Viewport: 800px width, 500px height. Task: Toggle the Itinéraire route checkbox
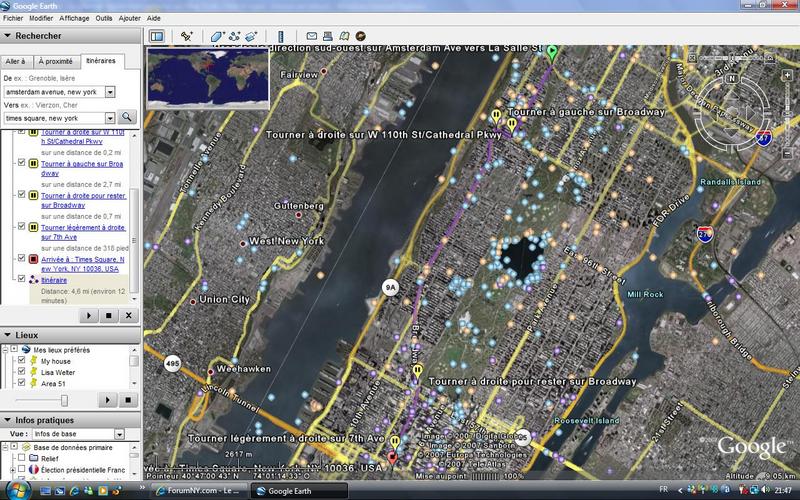(x=21, y=279)
